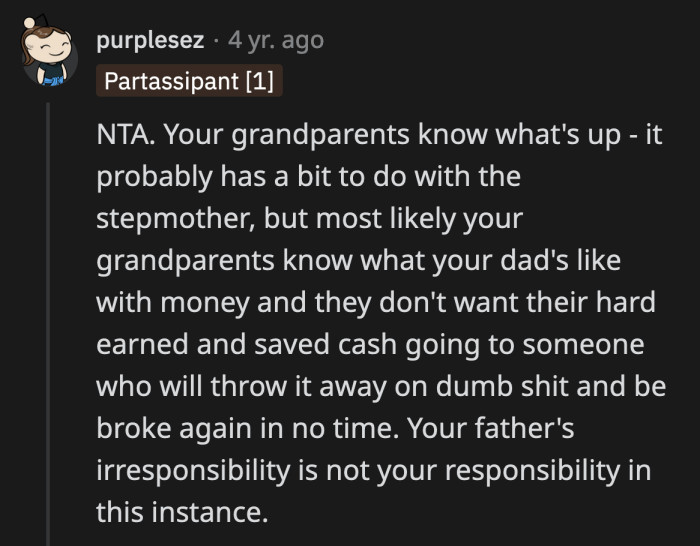Click the Partassipant [1] flair badge
This screenshot has height=546, width=700.
click(x=190, y=80)
